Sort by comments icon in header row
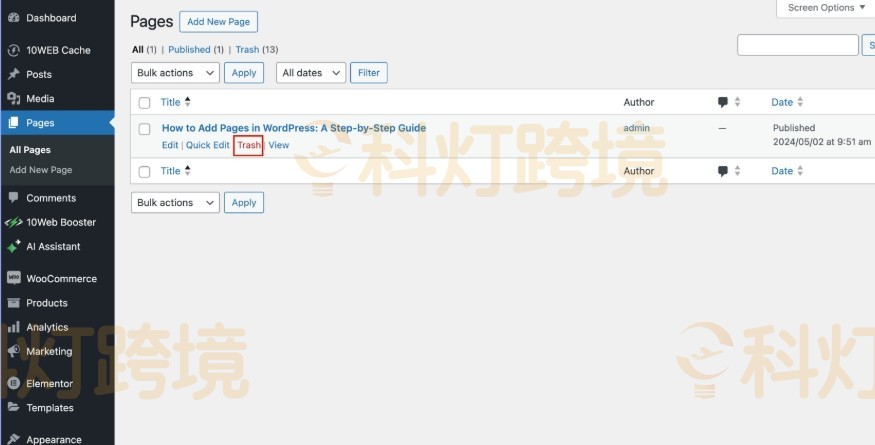Screen dimensions: 875x445 pyautogui.click(x=723, y=102)
